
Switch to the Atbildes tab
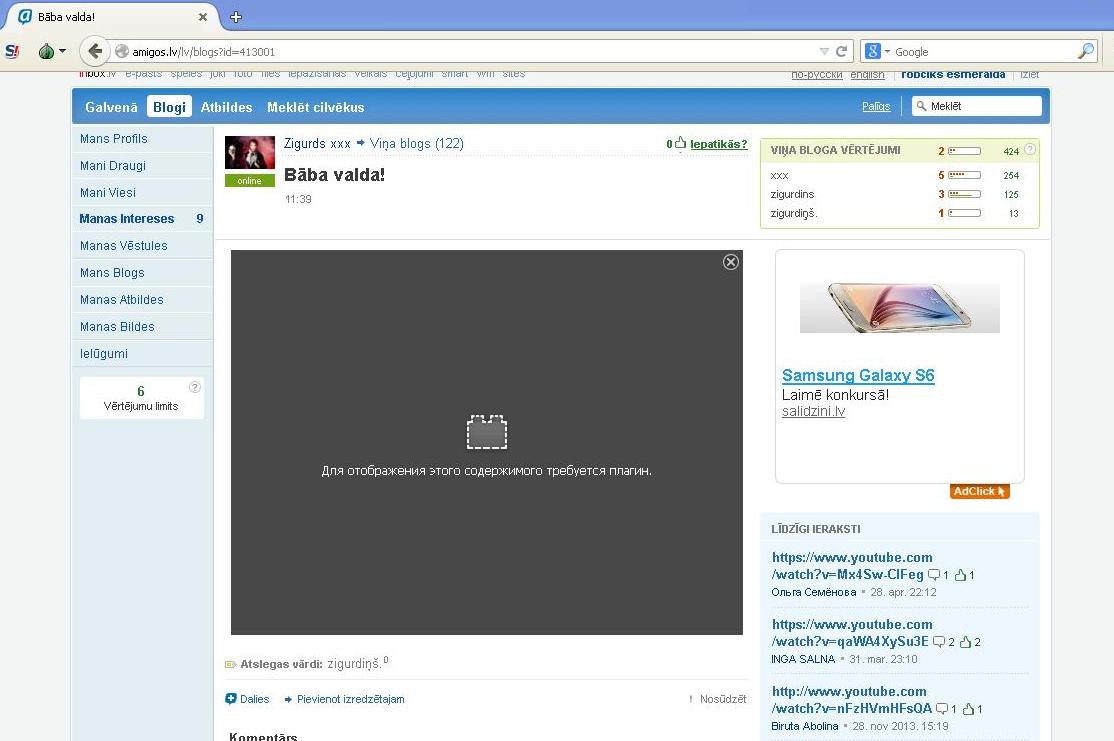[226, 107]
